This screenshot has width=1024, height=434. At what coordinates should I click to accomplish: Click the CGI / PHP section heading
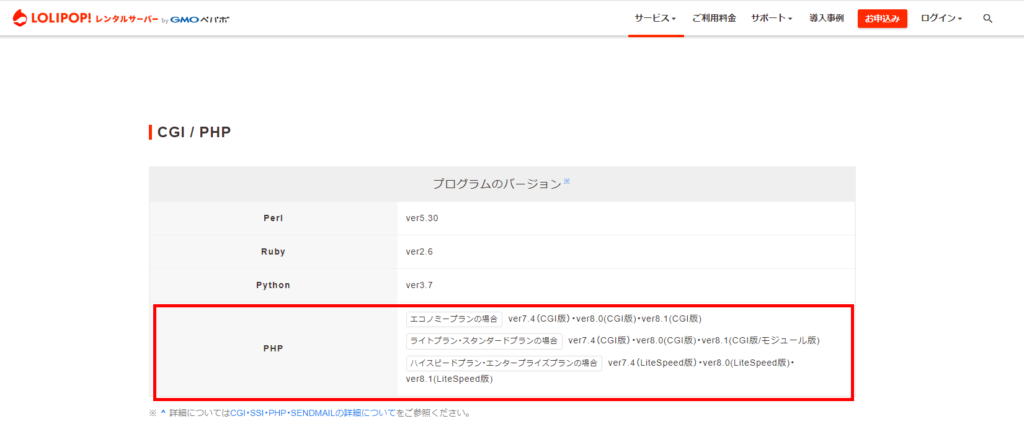pos(194,132)
